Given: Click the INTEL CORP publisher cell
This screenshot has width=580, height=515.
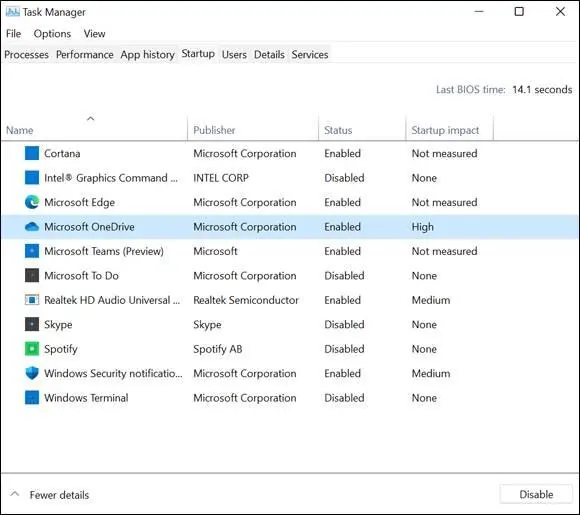Looking at the screenshot, I should click(221, 178).
